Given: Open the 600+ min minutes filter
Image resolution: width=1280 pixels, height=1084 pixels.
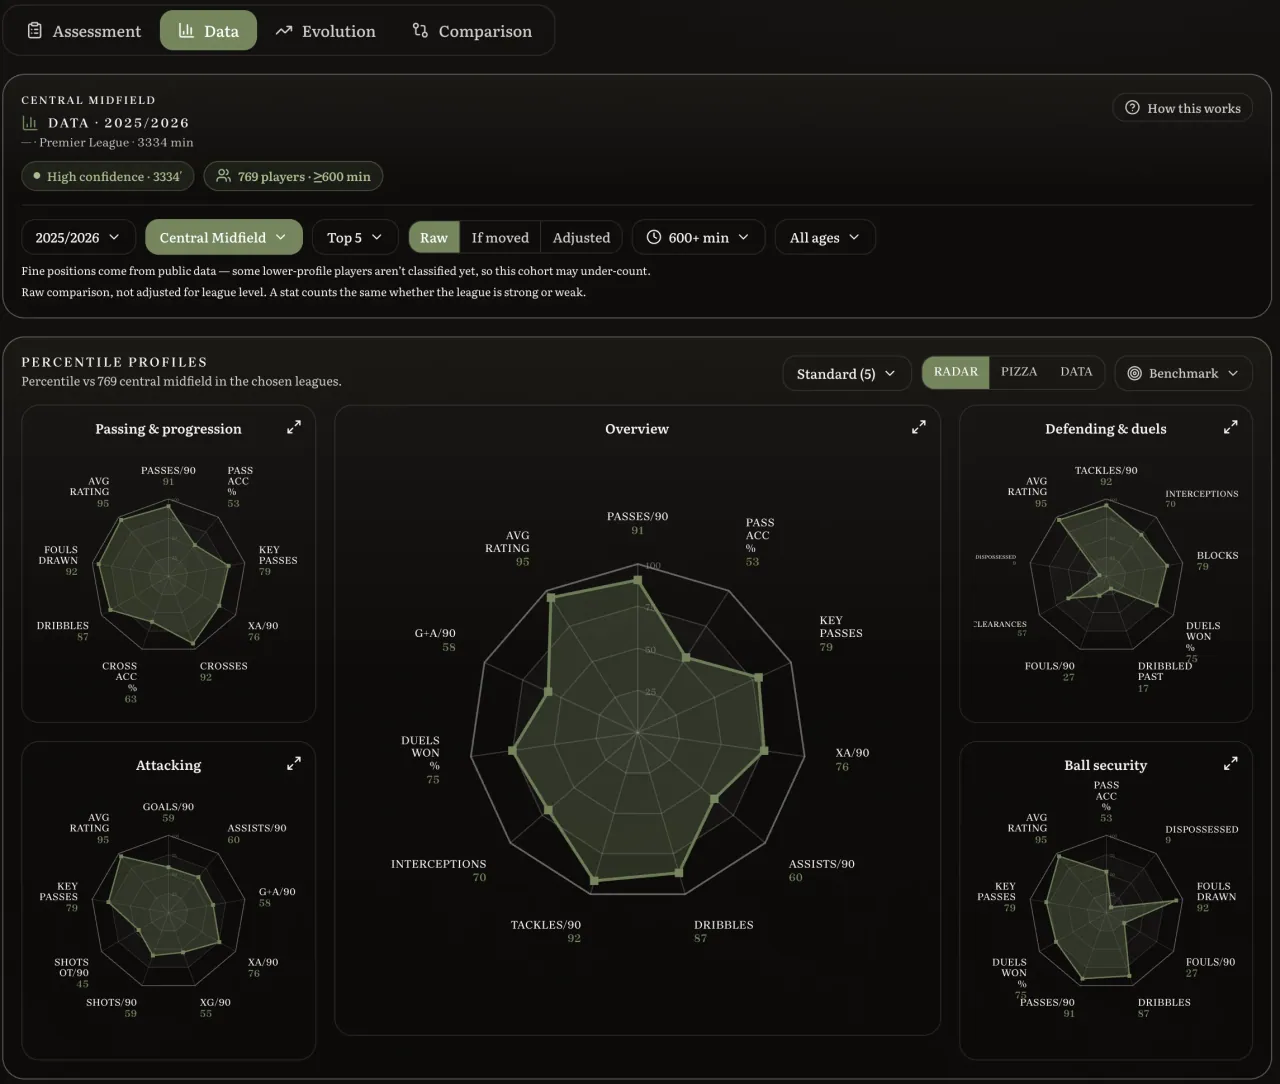Looking at the screenshot, I should click(x=698, y=237).
